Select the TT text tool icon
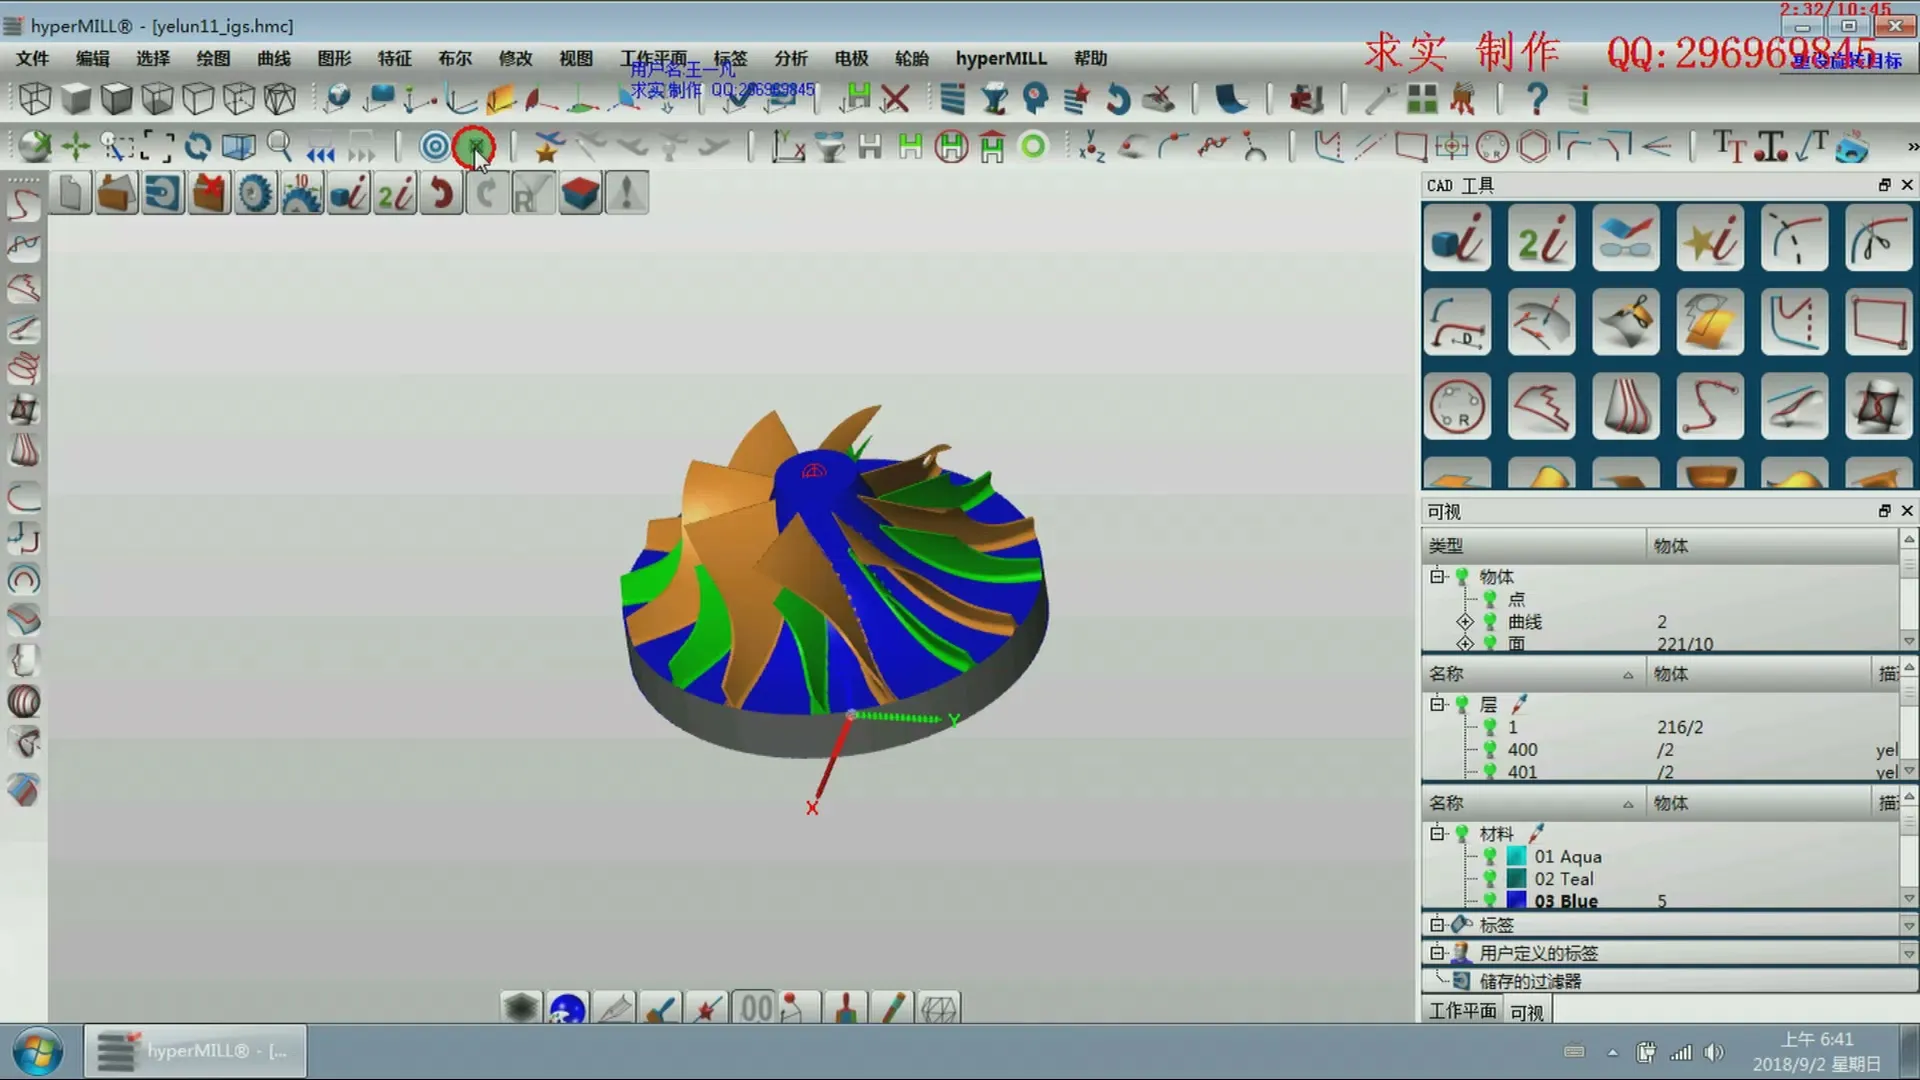Screen dimensions: 1920x1080 pos(1729,147)
